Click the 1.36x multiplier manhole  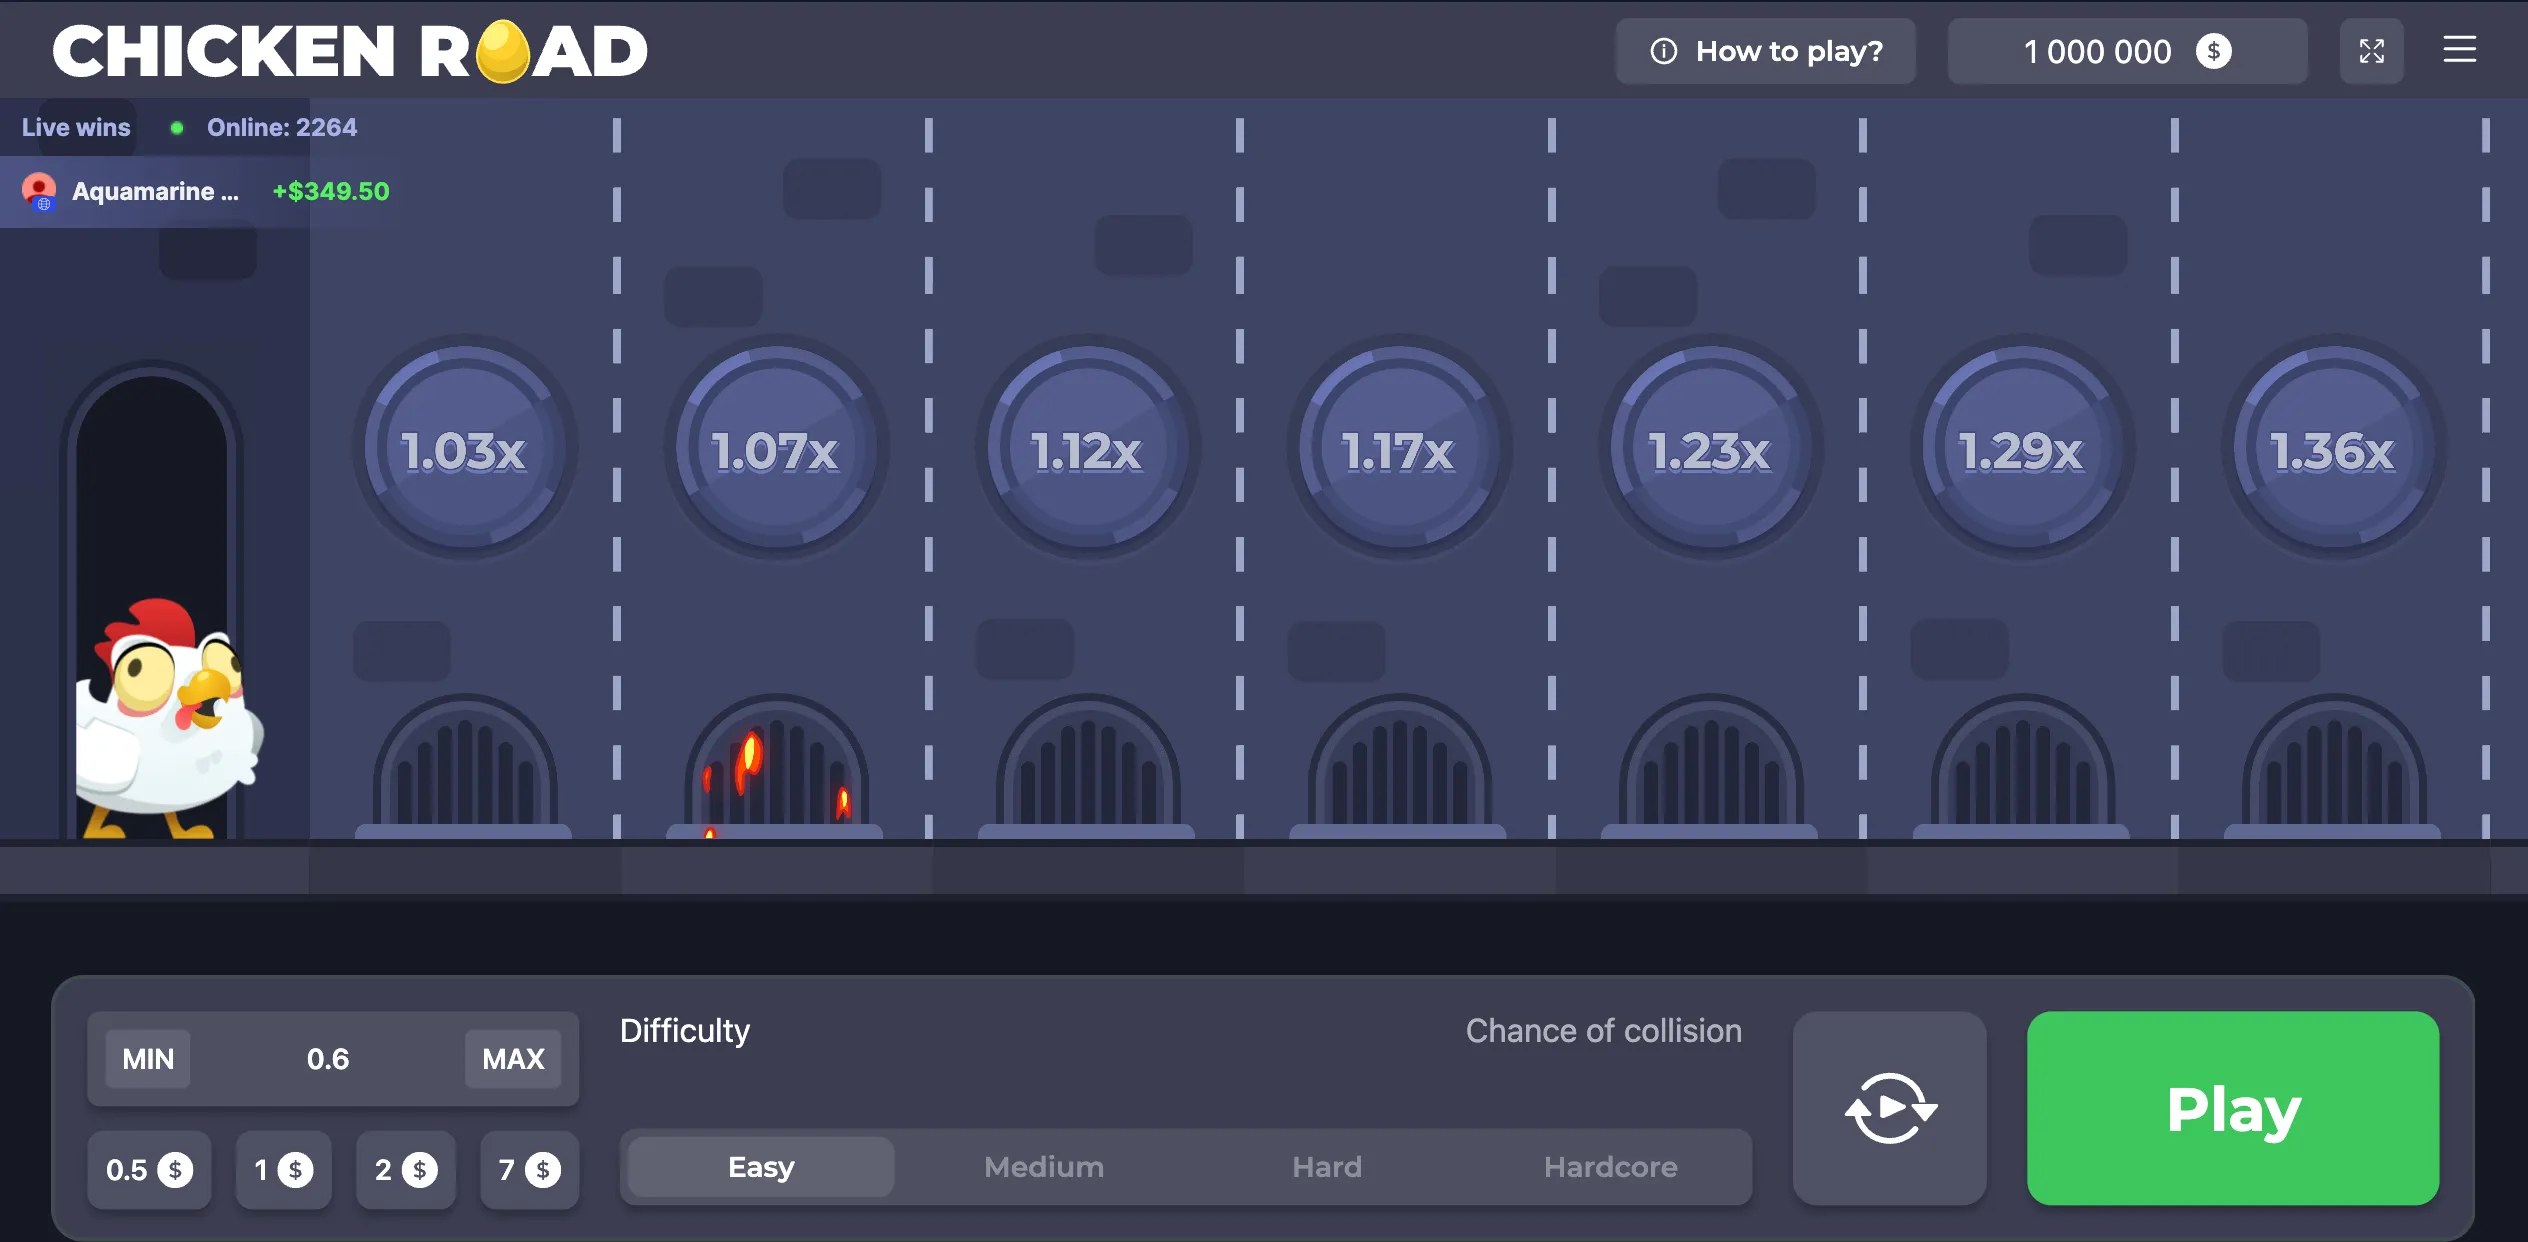[x=2332, y=449]
